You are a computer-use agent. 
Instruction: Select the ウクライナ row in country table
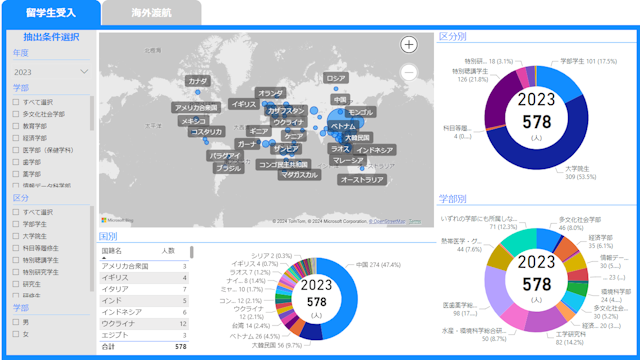(x=144, y=324)
